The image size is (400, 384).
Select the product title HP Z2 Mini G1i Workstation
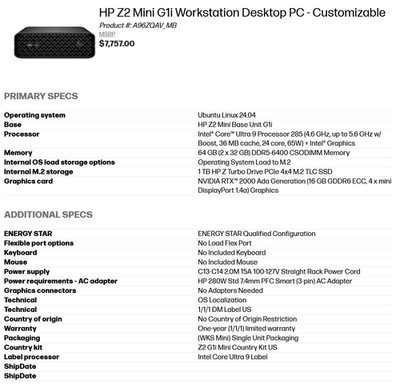[242, 13]
